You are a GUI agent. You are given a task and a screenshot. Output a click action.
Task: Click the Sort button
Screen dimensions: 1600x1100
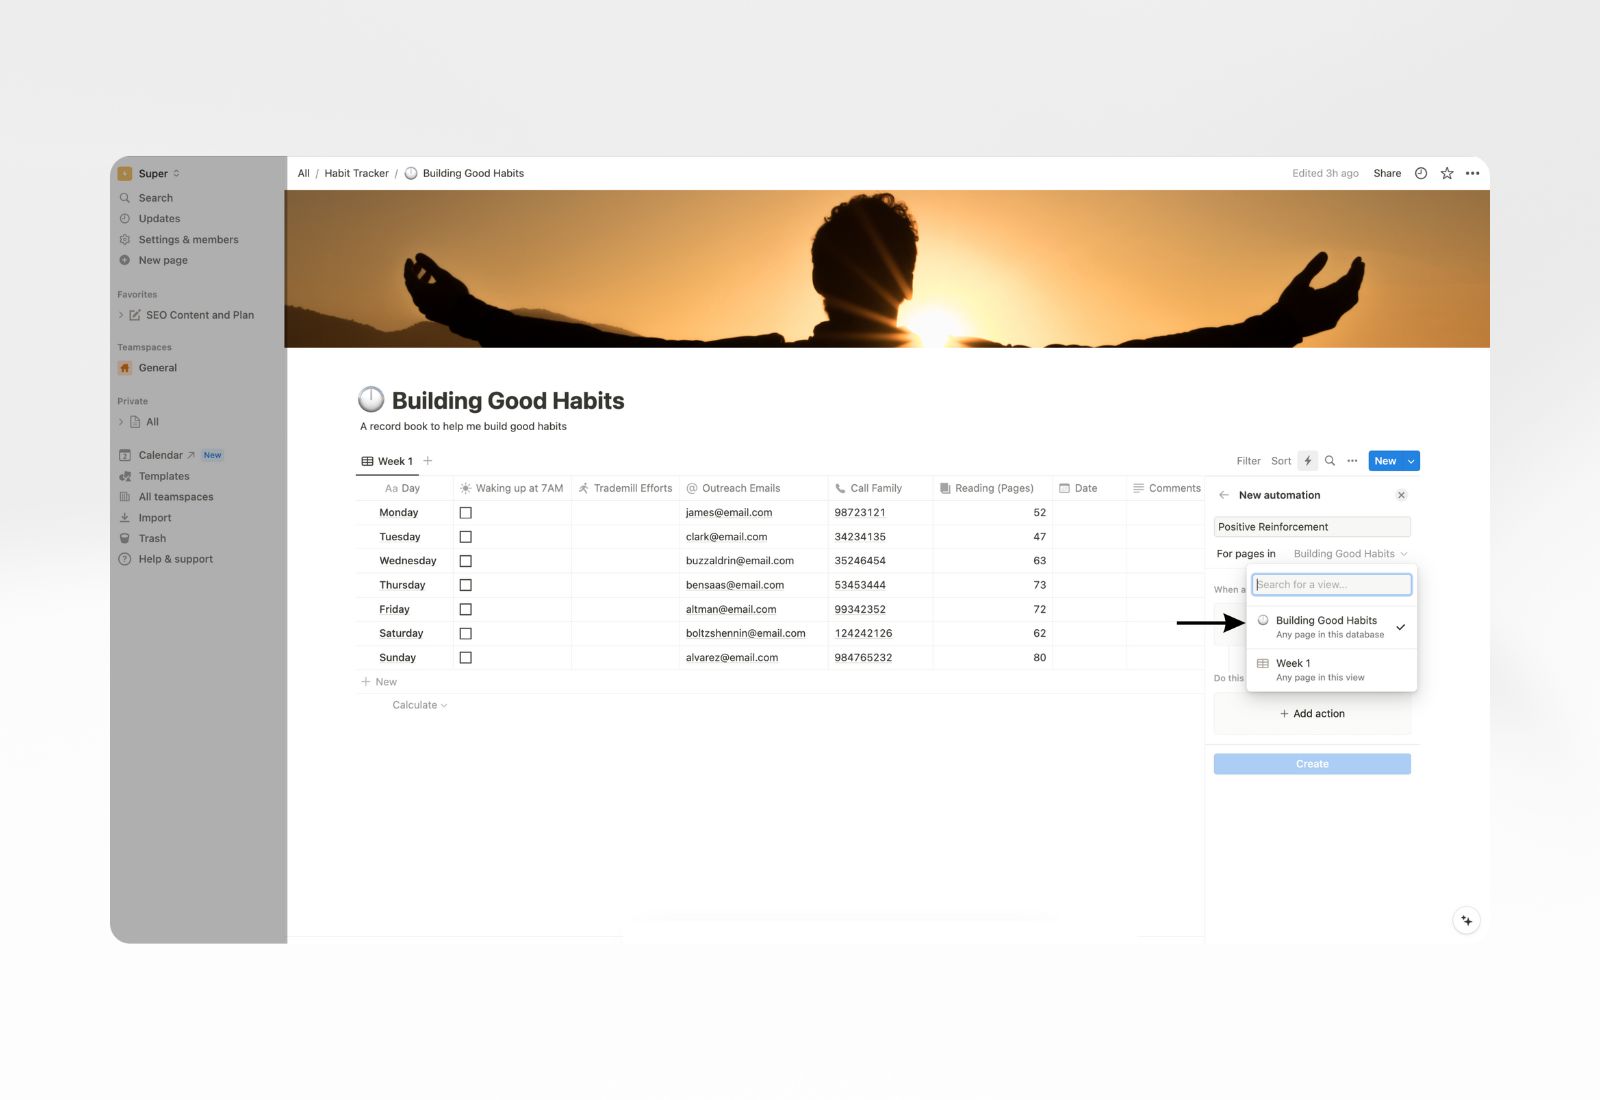pyautogui.click(x=1281, y=461)
